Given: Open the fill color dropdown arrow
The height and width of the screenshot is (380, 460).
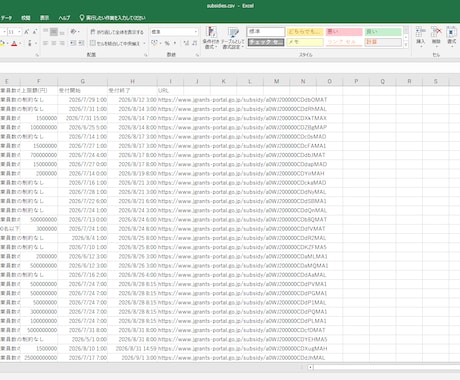Looking at the screenshot, I should pyautogui.click(x=7, y=43).
